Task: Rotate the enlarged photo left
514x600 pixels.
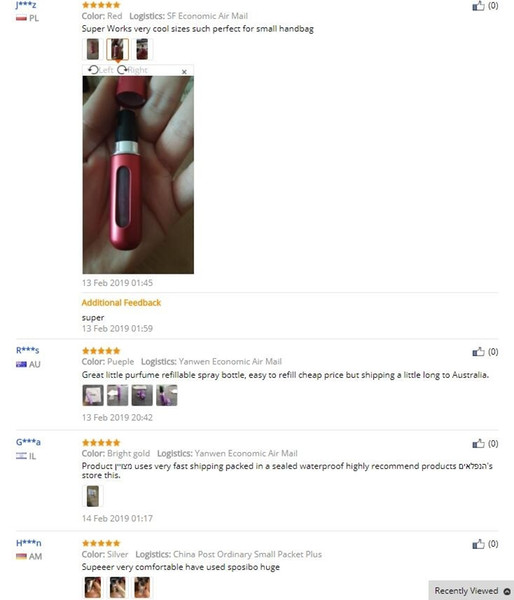Action: [101, 70]
